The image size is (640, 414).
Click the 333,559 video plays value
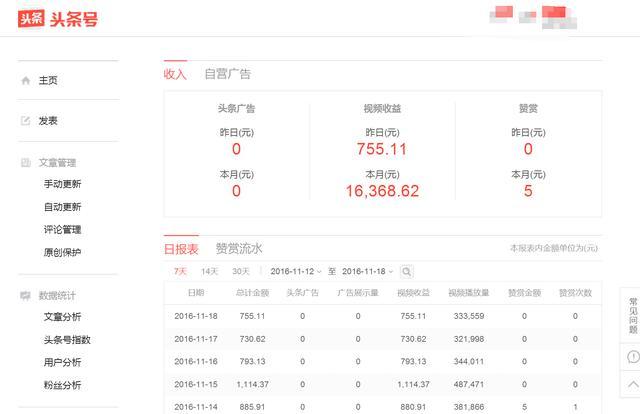[x=469, y=316]
